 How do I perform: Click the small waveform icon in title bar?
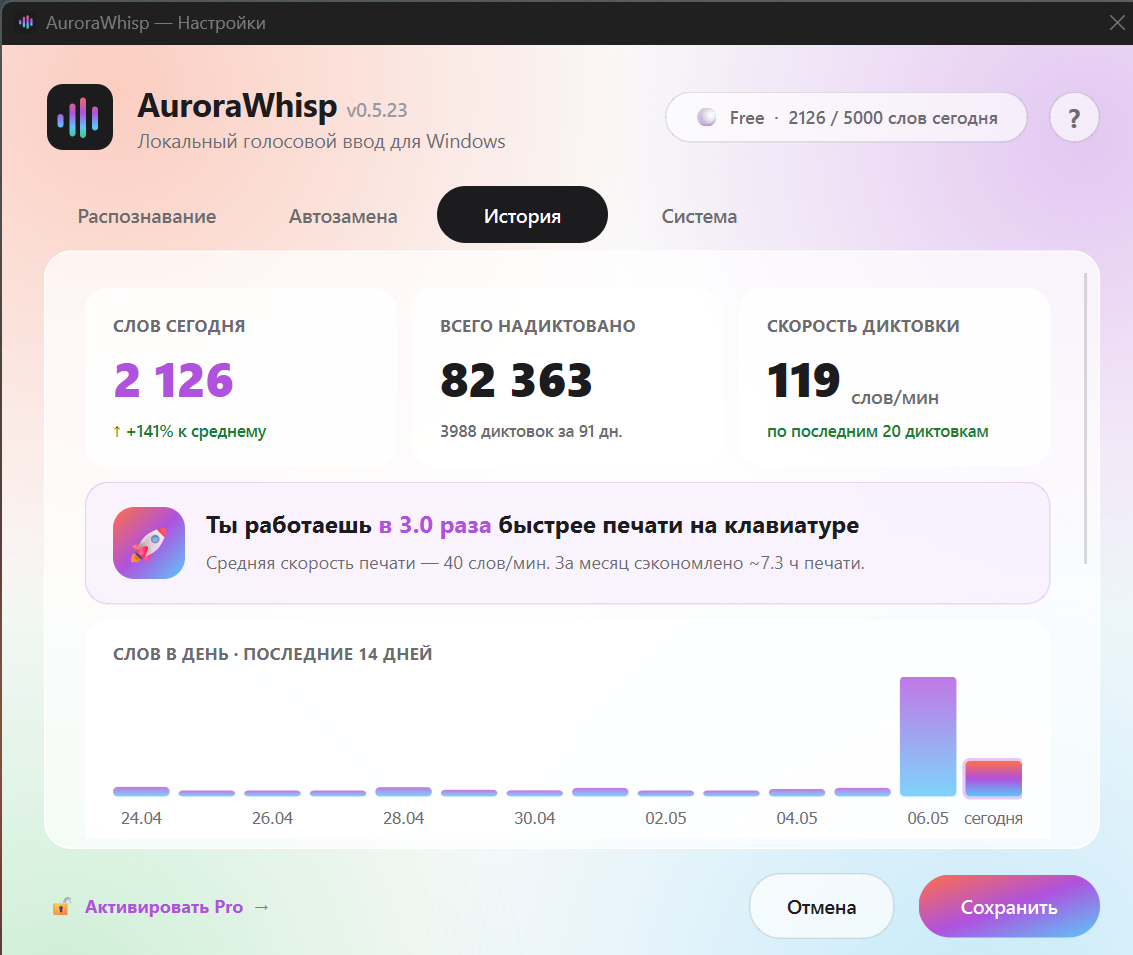point(26,22)
